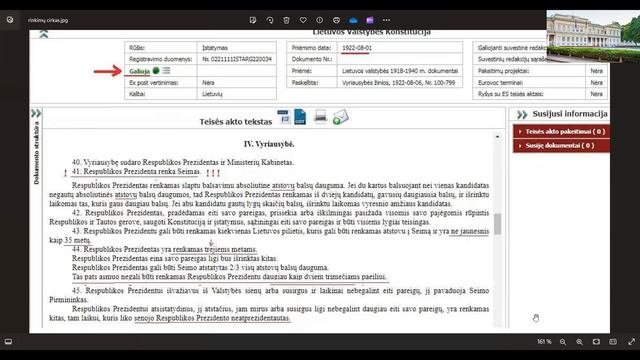640x360 pixels.
Task: Print the photo from viewer toolbar
Action: pos(336,20)
